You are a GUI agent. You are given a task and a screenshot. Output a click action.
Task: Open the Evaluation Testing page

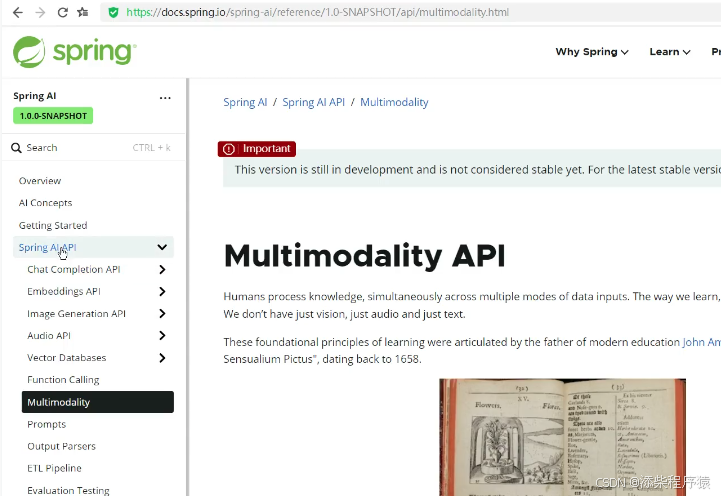tap(68, 490)
